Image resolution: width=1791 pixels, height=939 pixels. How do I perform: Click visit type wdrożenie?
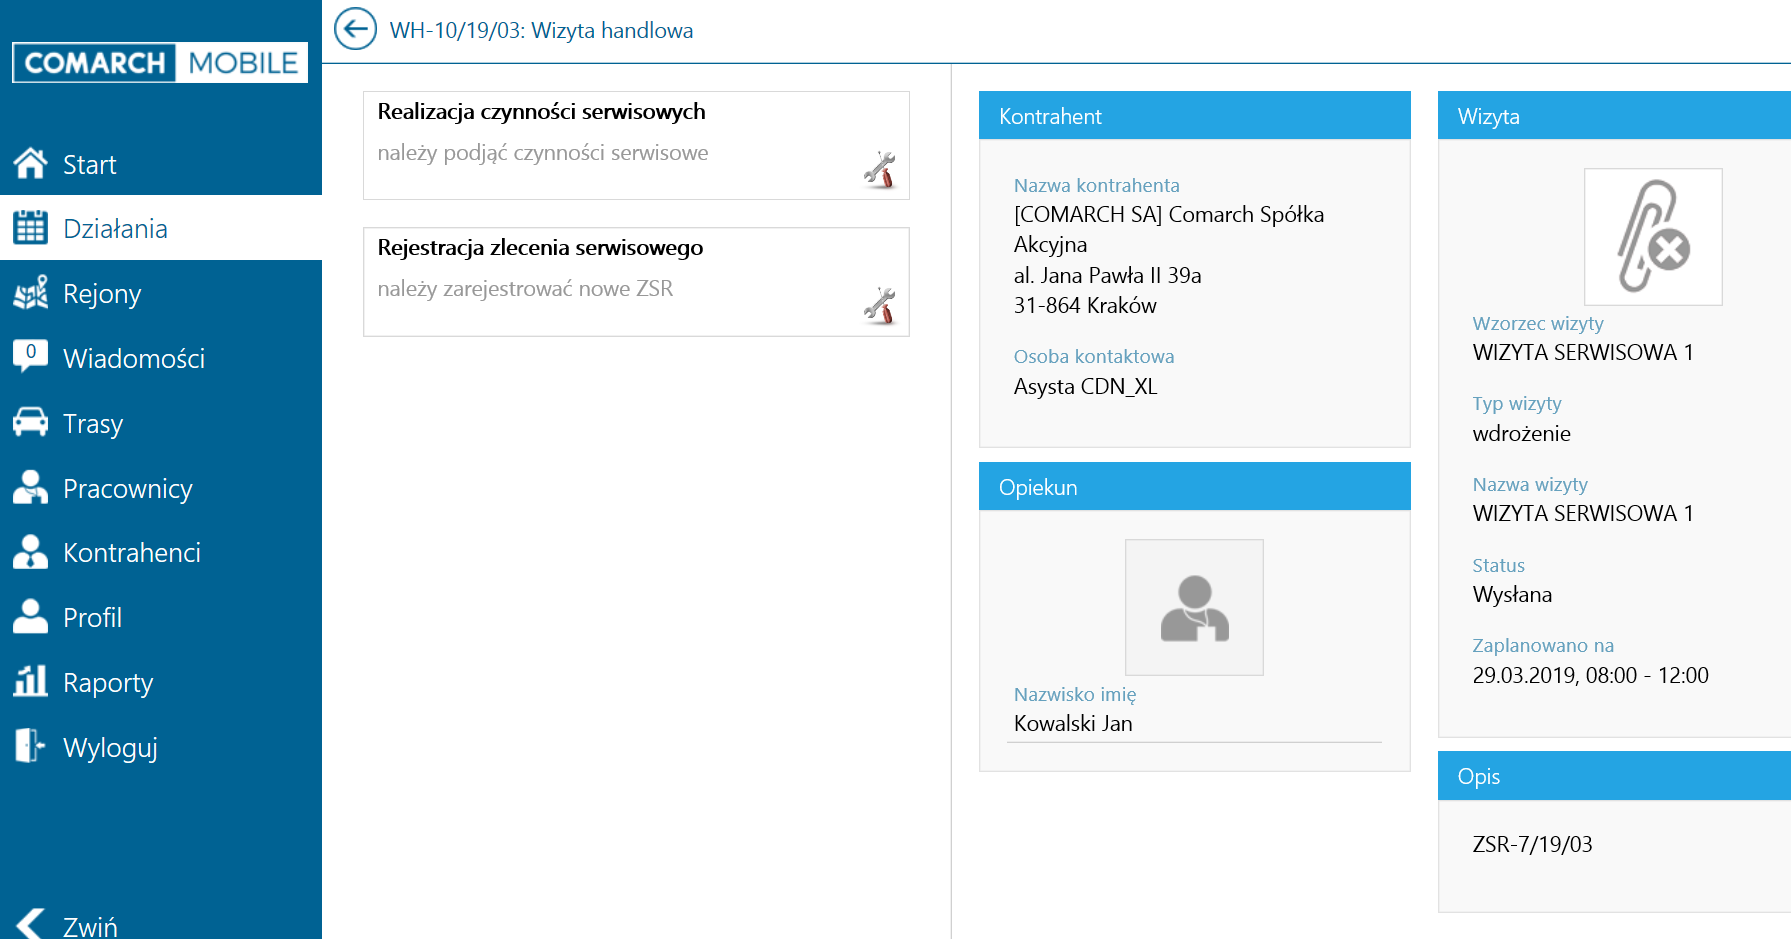pos(1521,433)
